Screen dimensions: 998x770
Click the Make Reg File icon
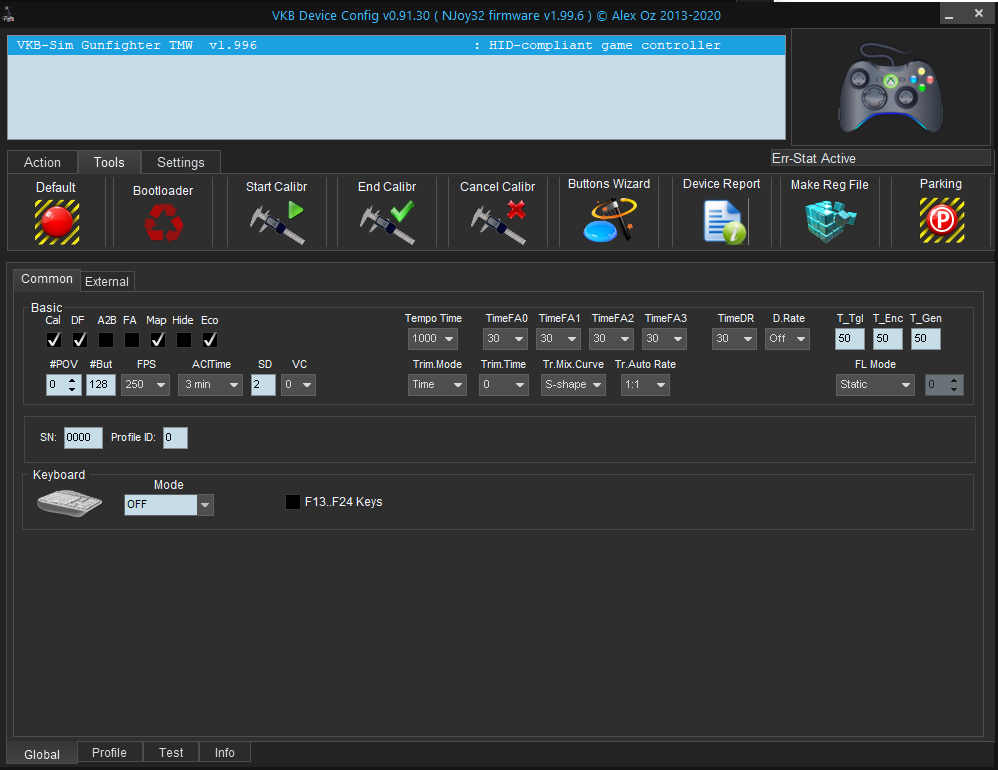(x=830, y=220)
